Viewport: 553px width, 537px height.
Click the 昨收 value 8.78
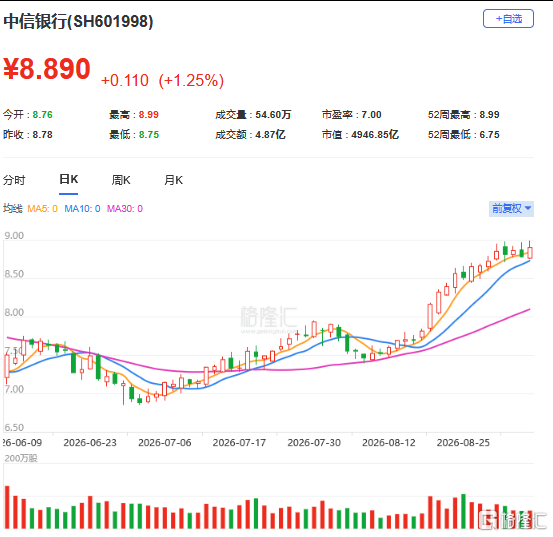coord(42,135)
